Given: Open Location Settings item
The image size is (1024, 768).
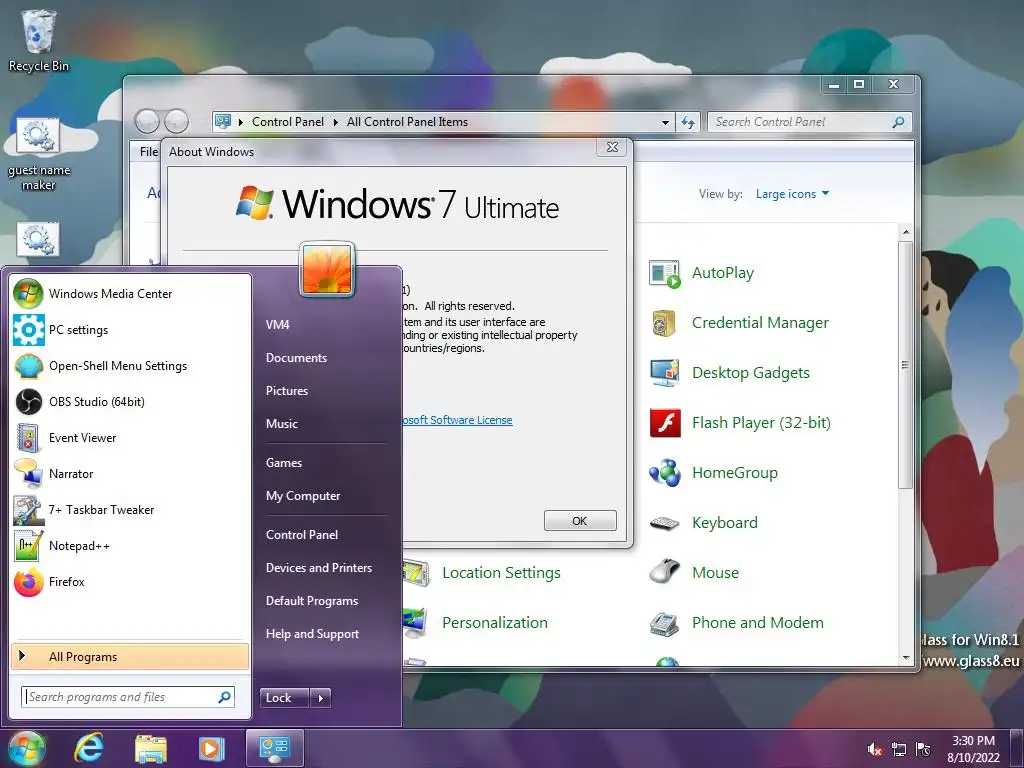Looking at the screenshot, I should click(x=501, y=573).
